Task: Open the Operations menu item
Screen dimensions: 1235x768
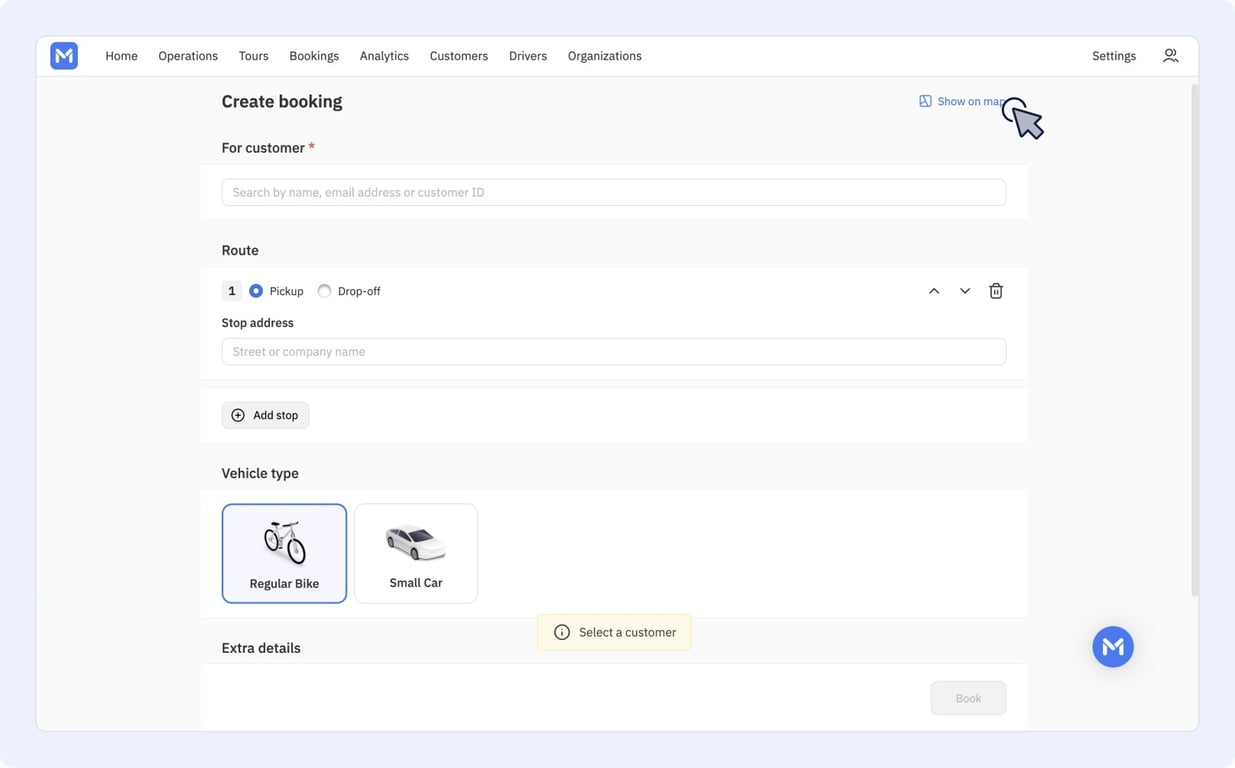Action: pos(188,56)
